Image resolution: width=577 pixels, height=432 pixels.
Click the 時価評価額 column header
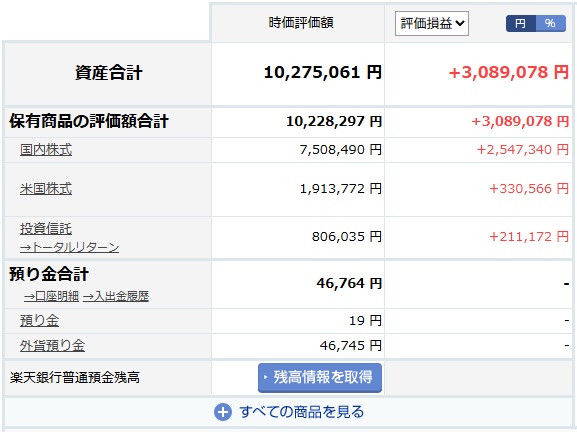pos(301,23)
